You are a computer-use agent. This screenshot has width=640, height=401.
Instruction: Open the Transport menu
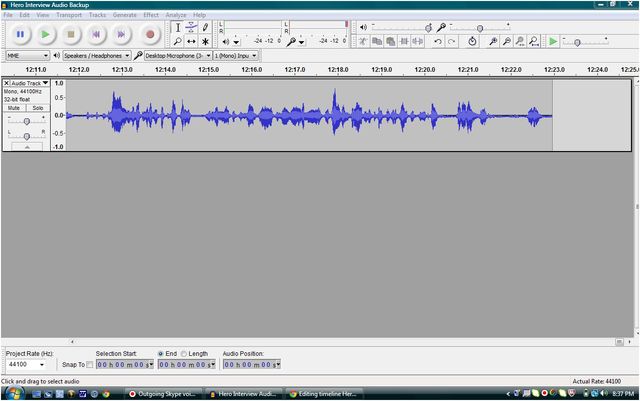[69, 15]
